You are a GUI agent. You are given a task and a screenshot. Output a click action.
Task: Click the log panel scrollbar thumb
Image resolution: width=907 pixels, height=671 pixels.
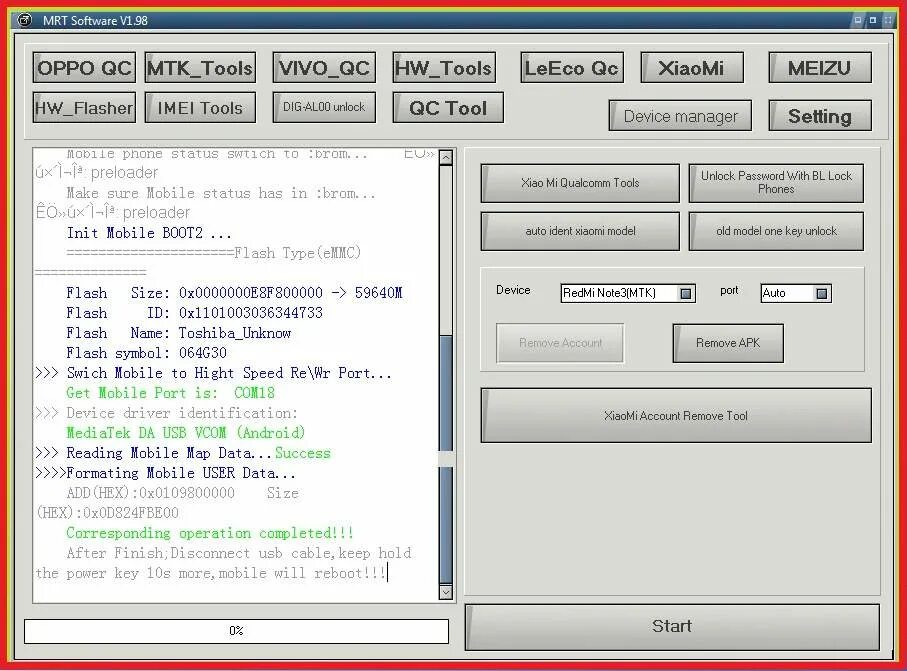[x=445, y=460]
